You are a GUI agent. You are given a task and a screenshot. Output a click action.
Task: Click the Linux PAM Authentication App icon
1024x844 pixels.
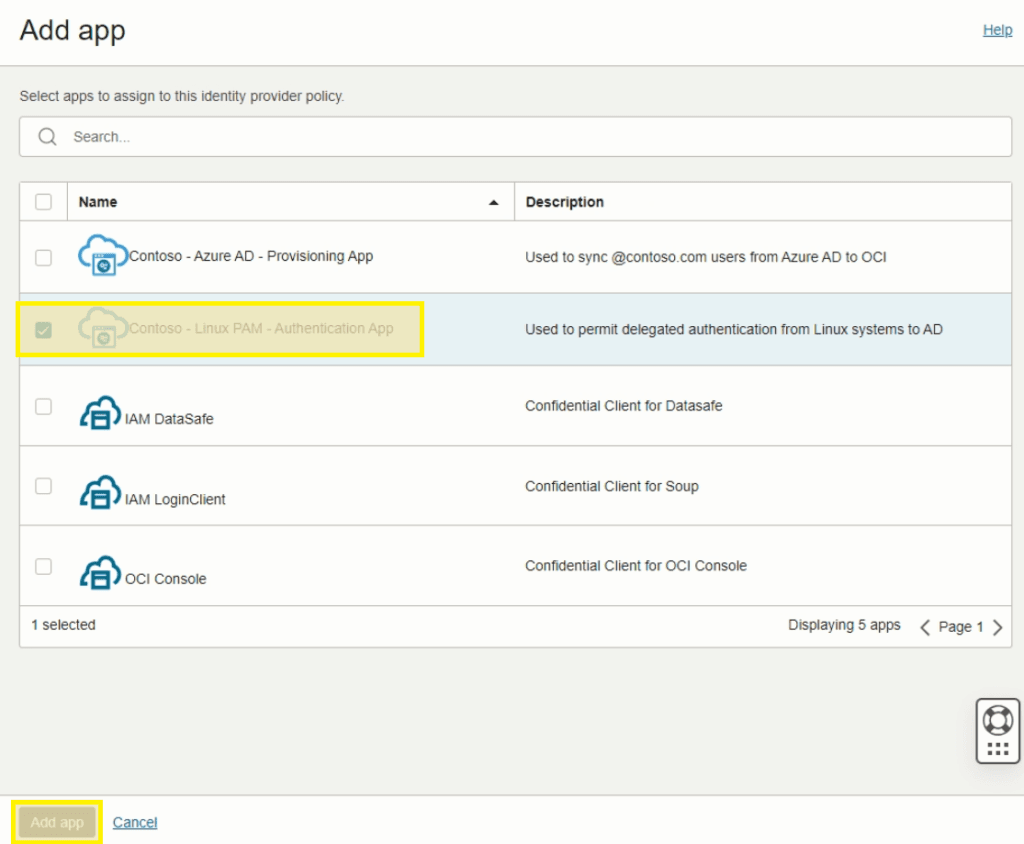click(102, 329)
